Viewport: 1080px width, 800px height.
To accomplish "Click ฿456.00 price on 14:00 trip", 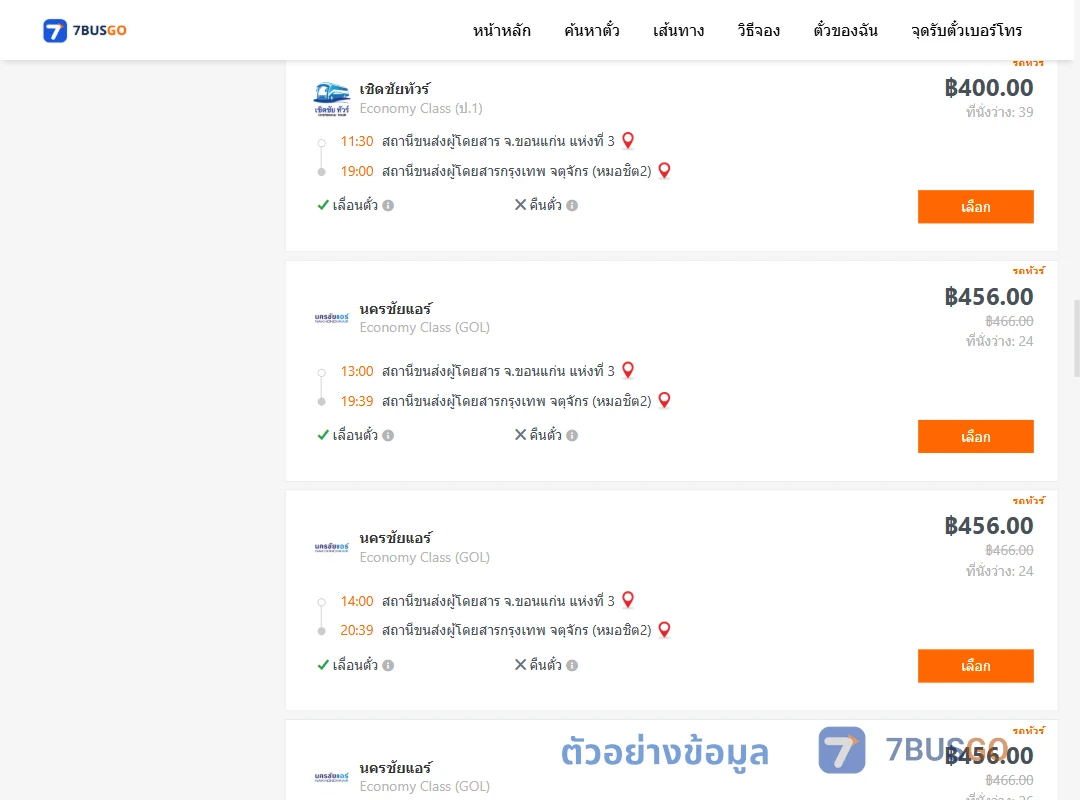I will [989, 526].
